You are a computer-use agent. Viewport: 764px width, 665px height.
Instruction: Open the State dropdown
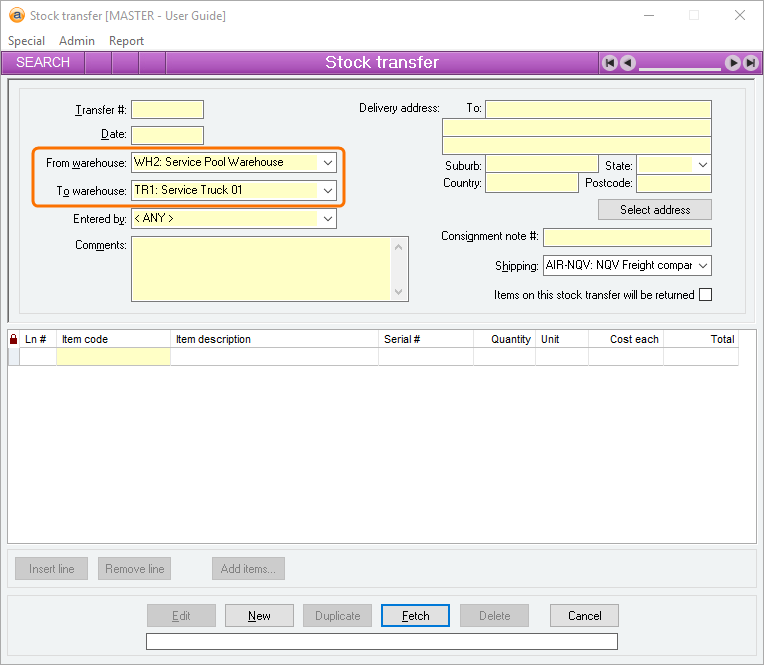pyautogui.click(x=703, y=165)
